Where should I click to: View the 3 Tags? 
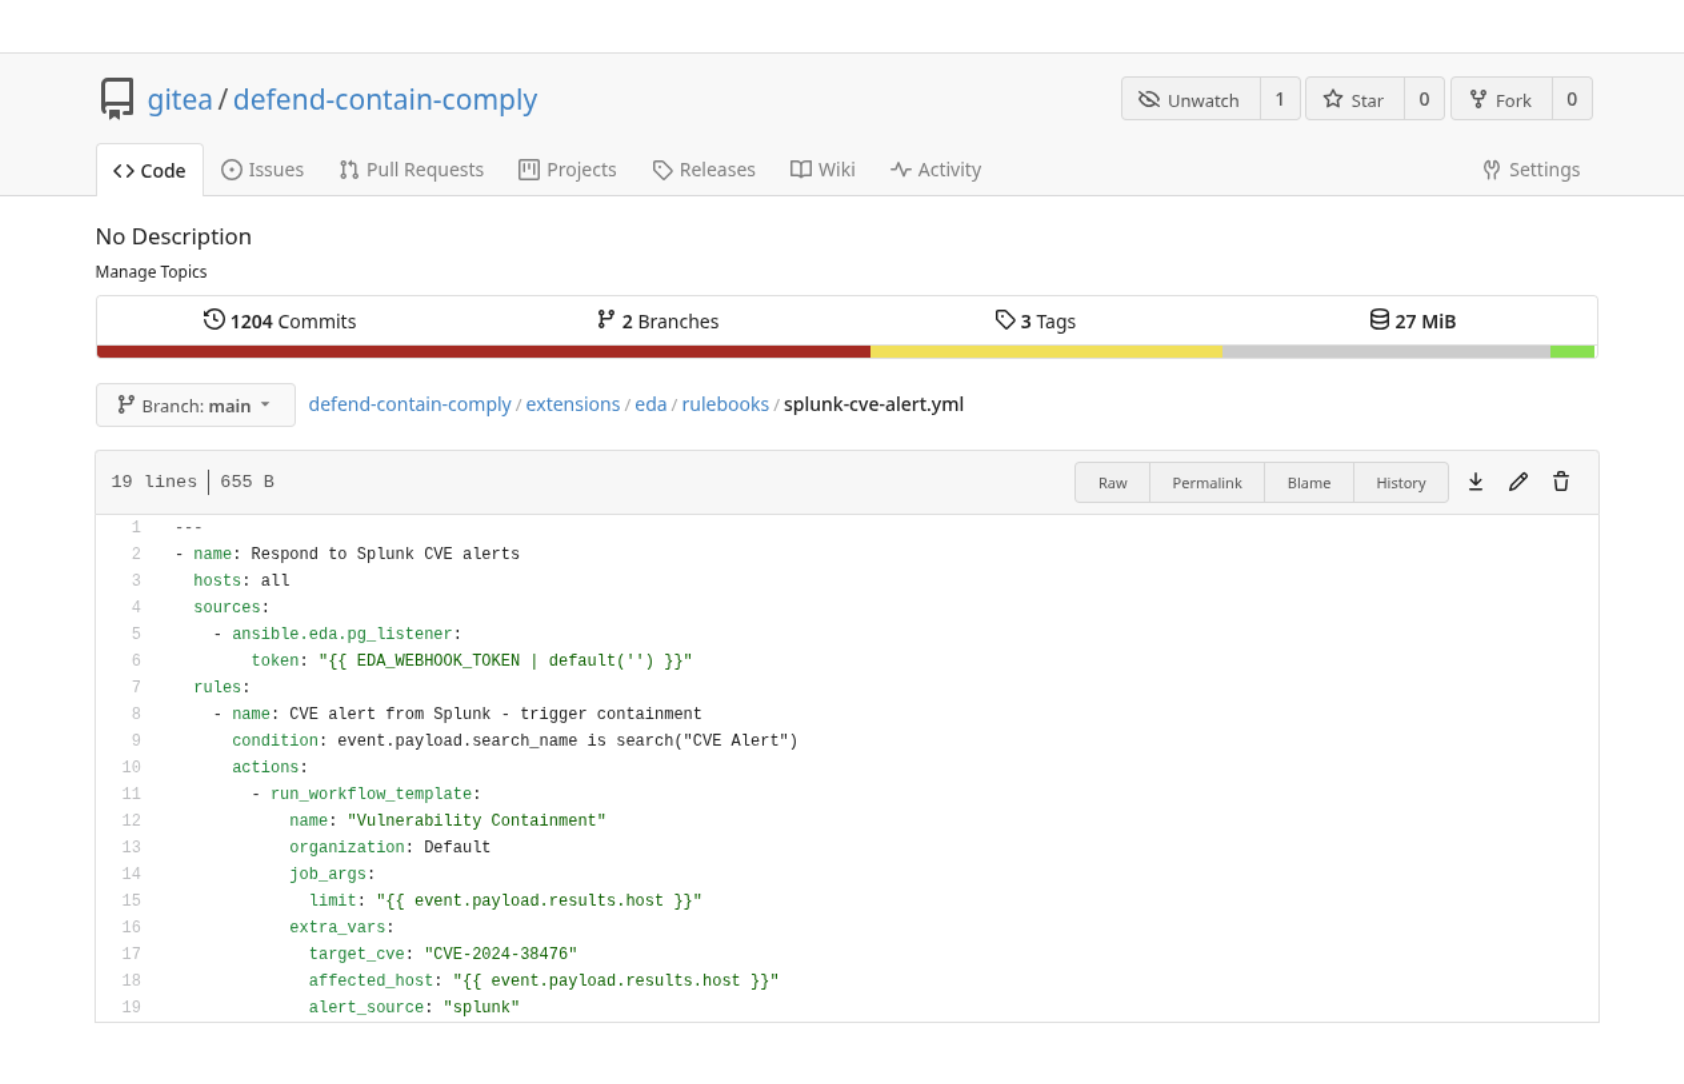[x=1035, y=321]
